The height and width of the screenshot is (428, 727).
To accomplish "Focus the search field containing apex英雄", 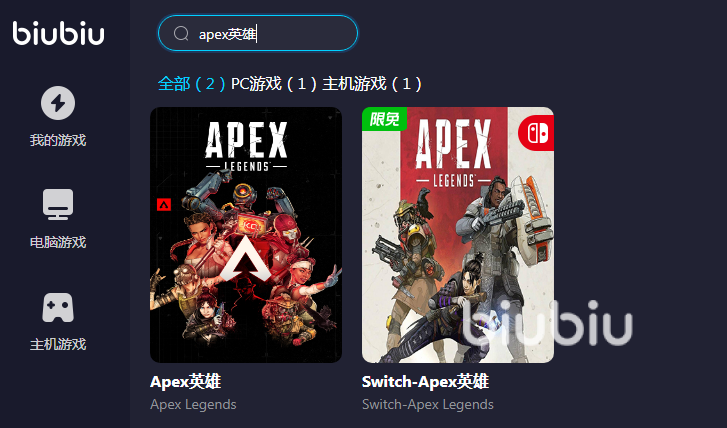I will pyautogui.click(x=258, y=33).
